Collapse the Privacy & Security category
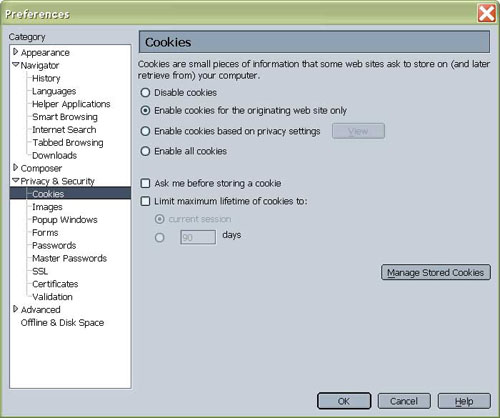This screenshot has width=500, height=418. (15, 180)
